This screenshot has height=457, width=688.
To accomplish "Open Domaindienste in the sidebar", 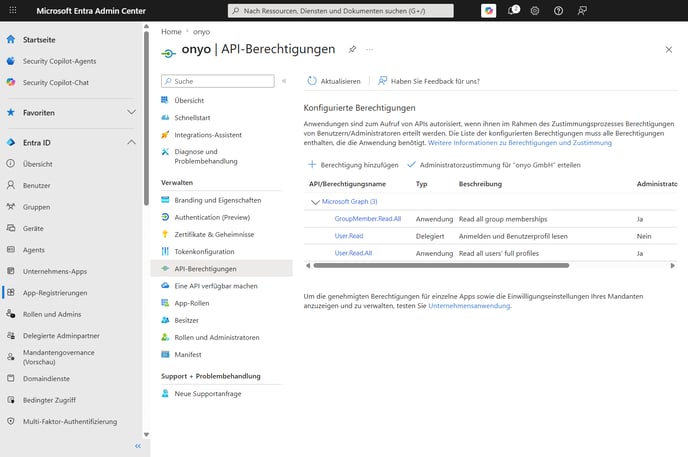I will (x=47, y=378).
